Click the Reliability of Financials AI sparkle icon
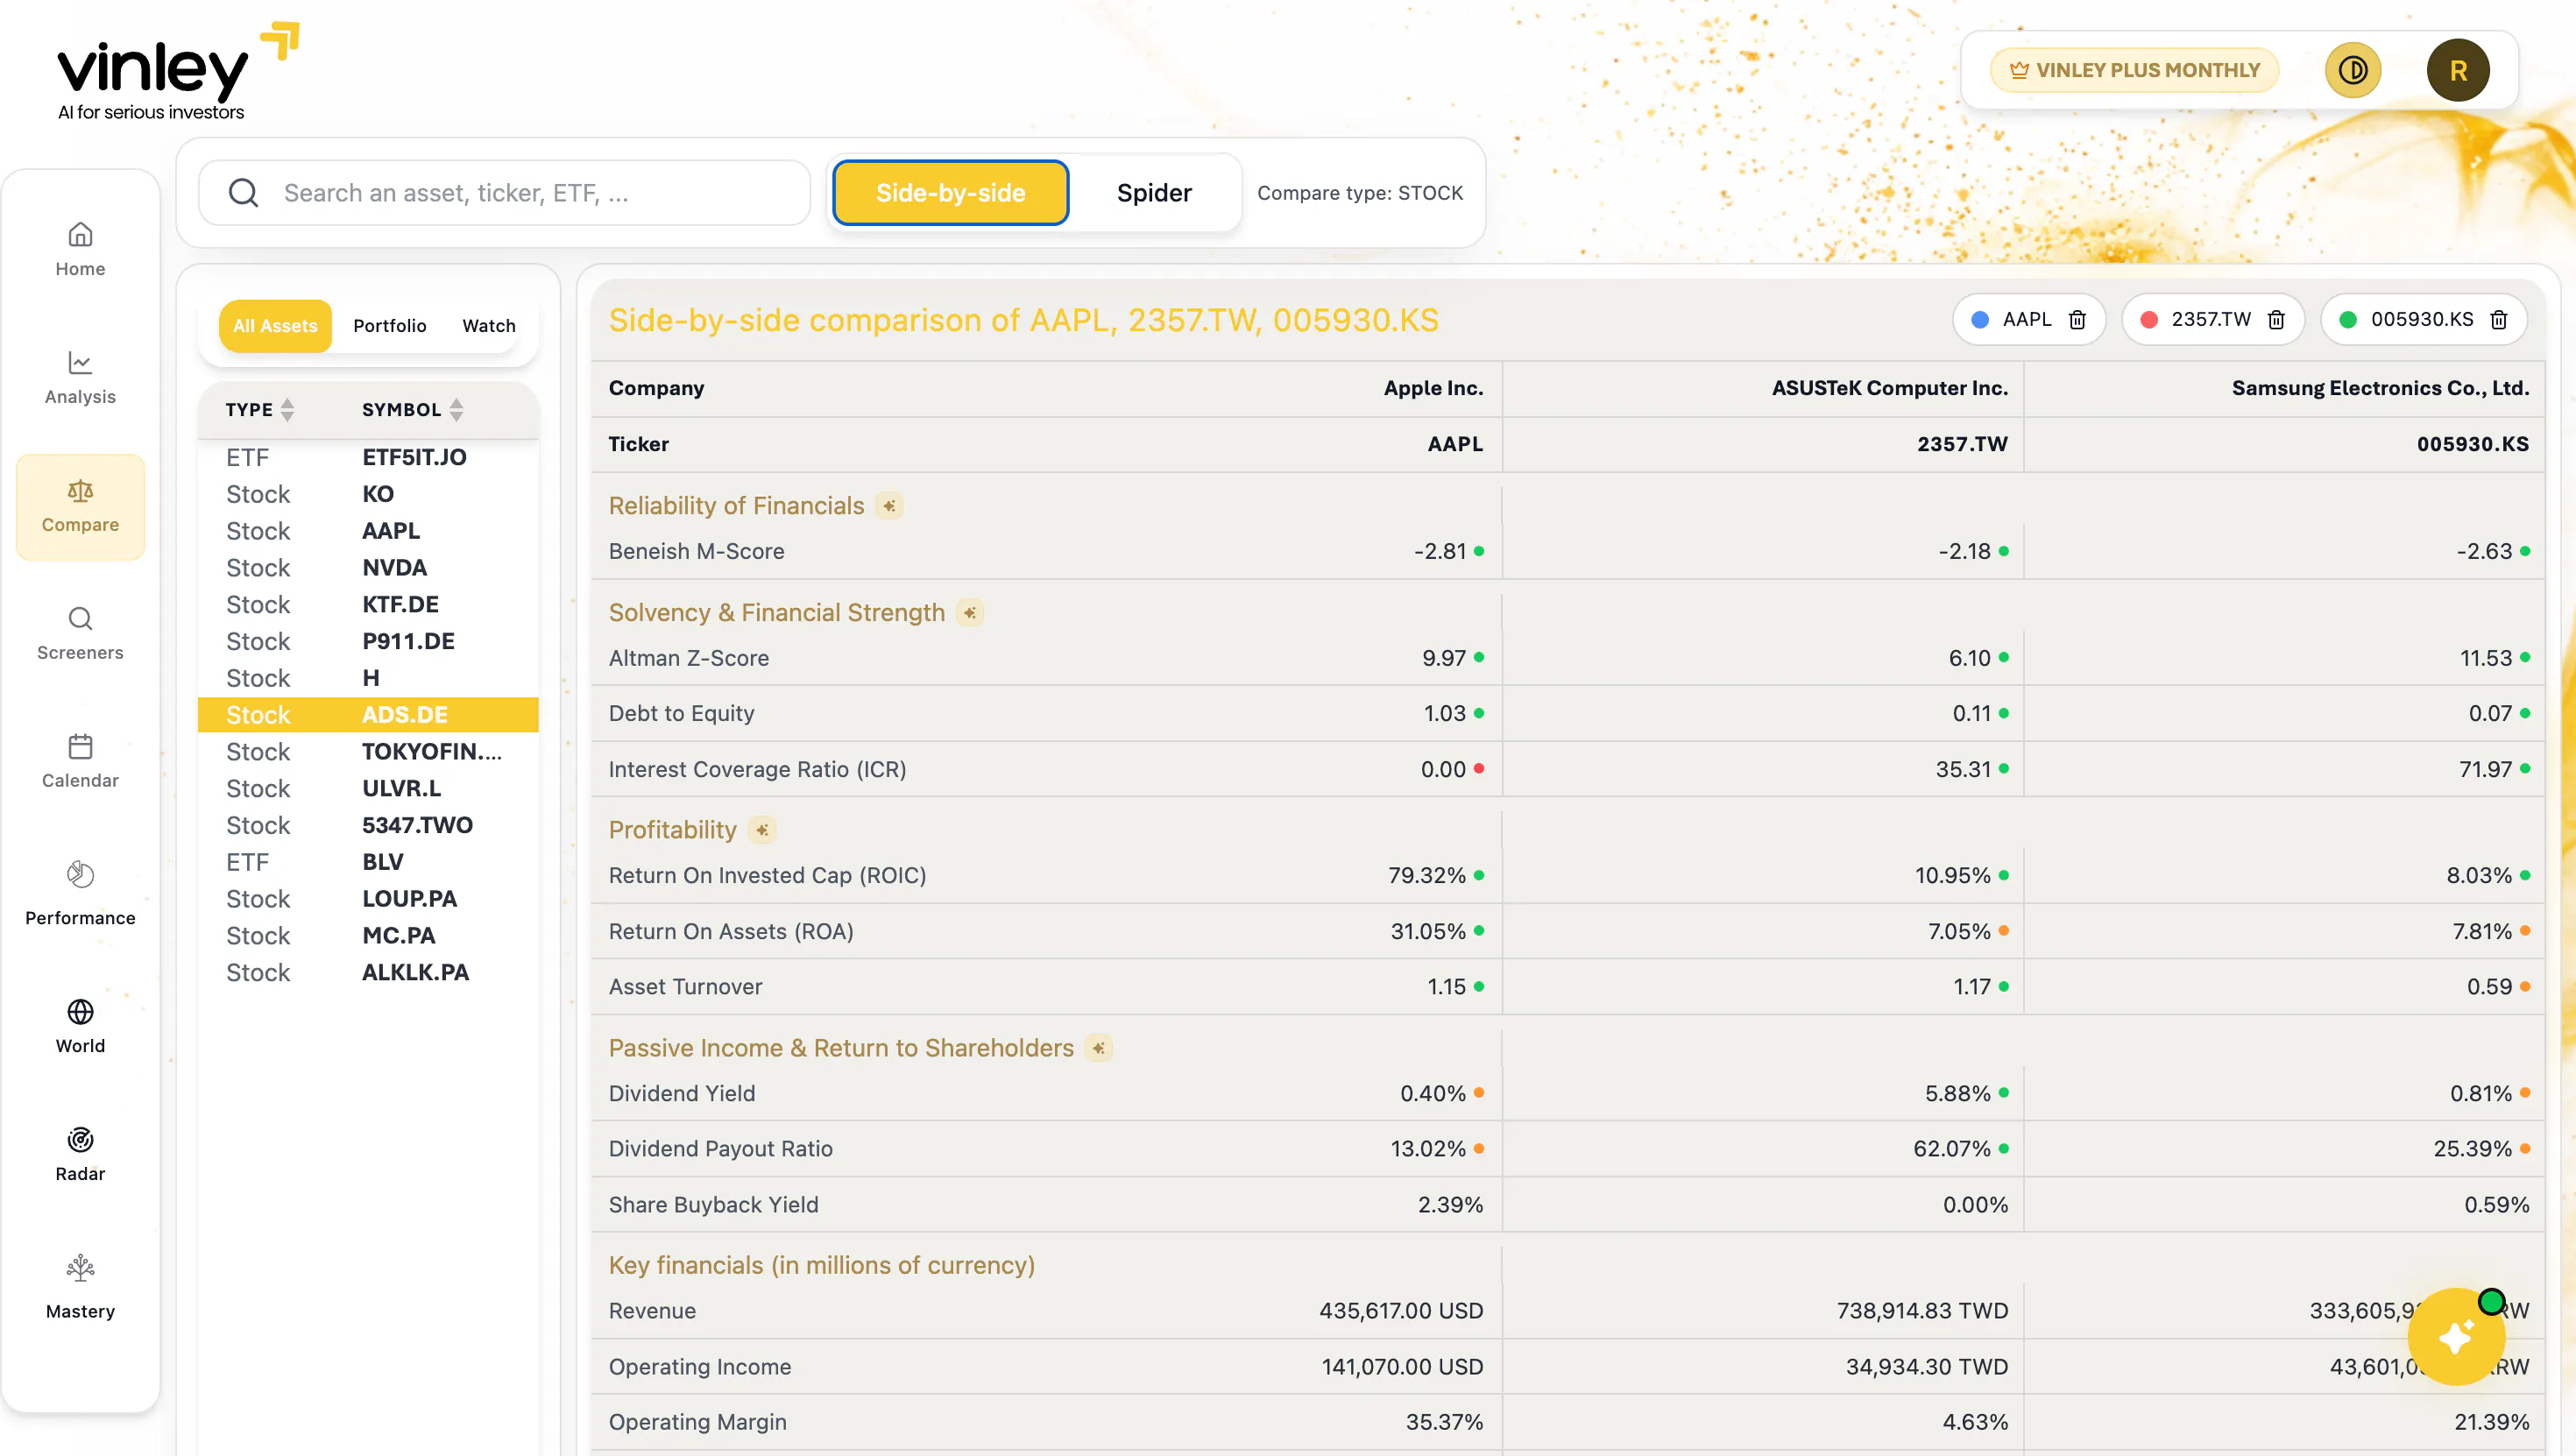This screenshot has width=2576, height=1456. pyautogui.click(x=889, y=506)
